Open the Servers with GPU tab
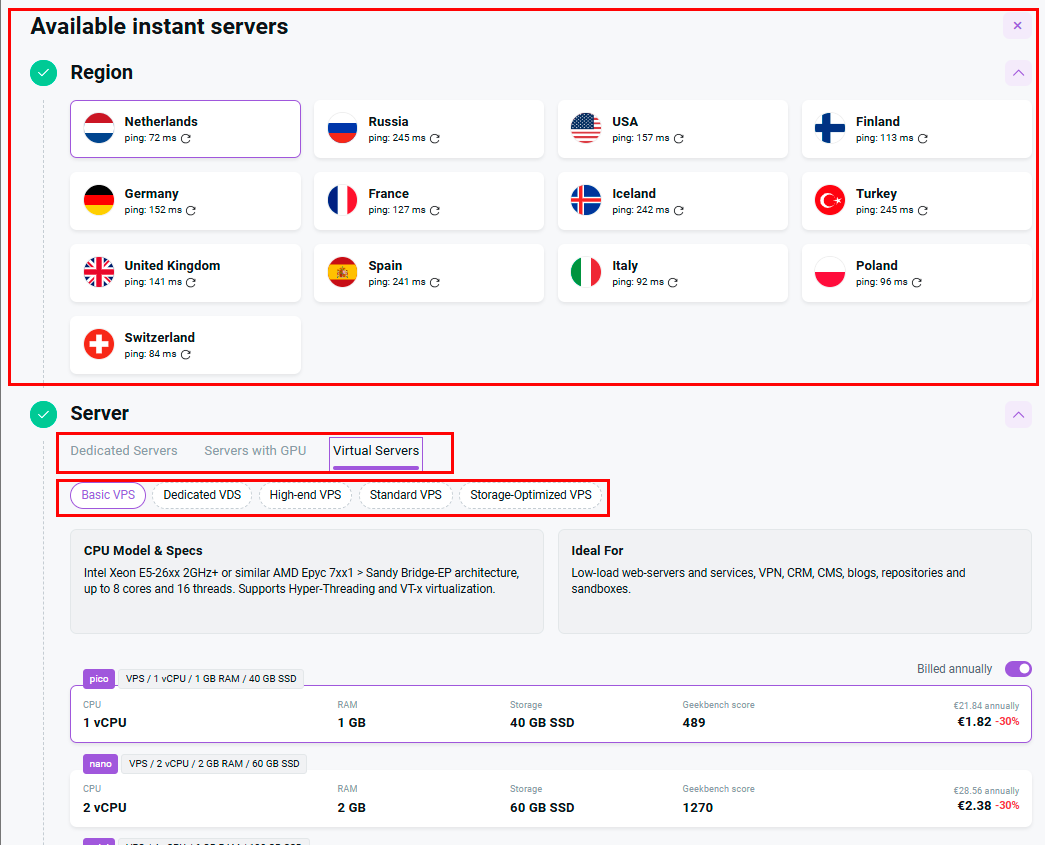This screenshot has width=1045, height=845. click(x=255, y=451)
